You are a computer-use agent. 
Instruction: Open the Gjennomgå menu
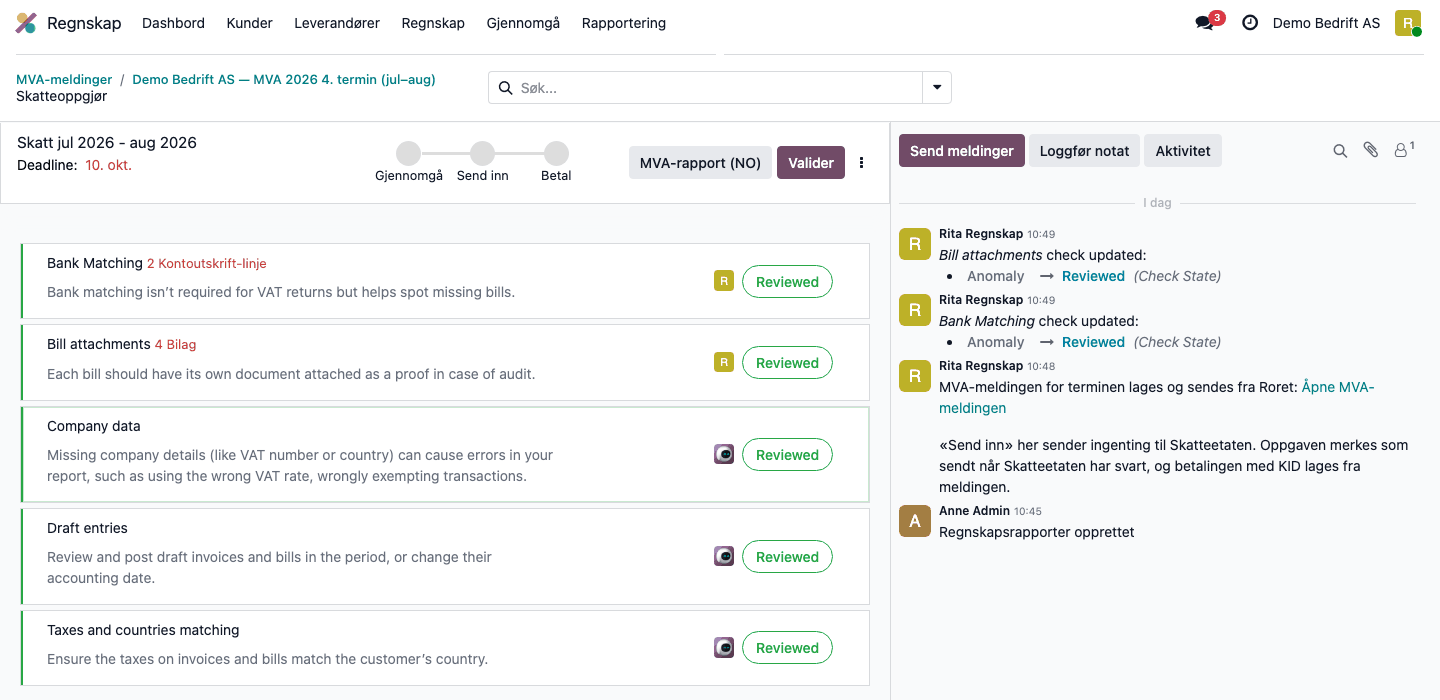point(523,23)
